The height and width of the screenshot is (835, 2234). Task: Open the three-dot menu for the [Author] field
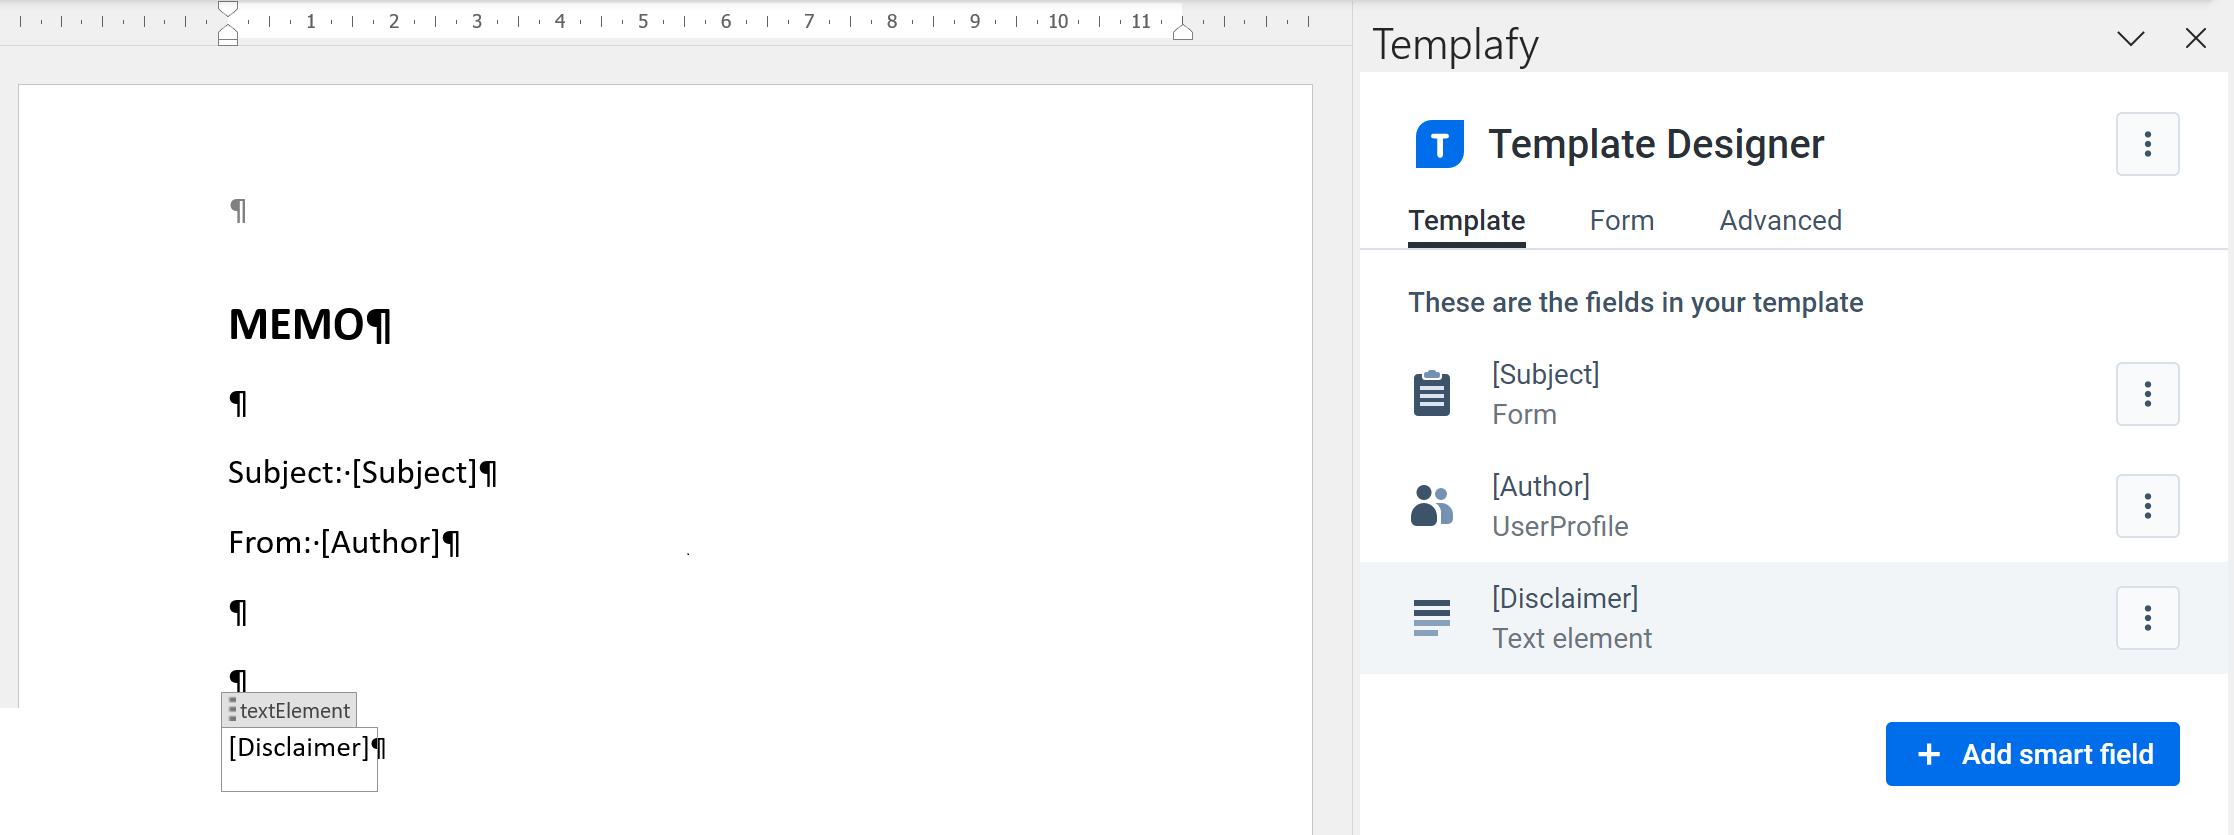[x=2147, y=506]
